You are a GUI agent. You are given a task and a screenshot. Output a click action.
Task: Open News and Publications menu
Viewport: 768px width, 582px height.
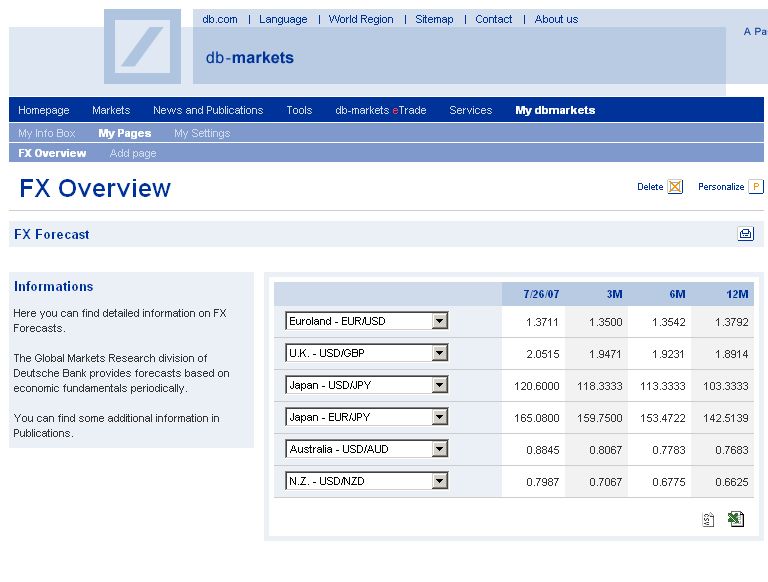click(x=208, y=110)
